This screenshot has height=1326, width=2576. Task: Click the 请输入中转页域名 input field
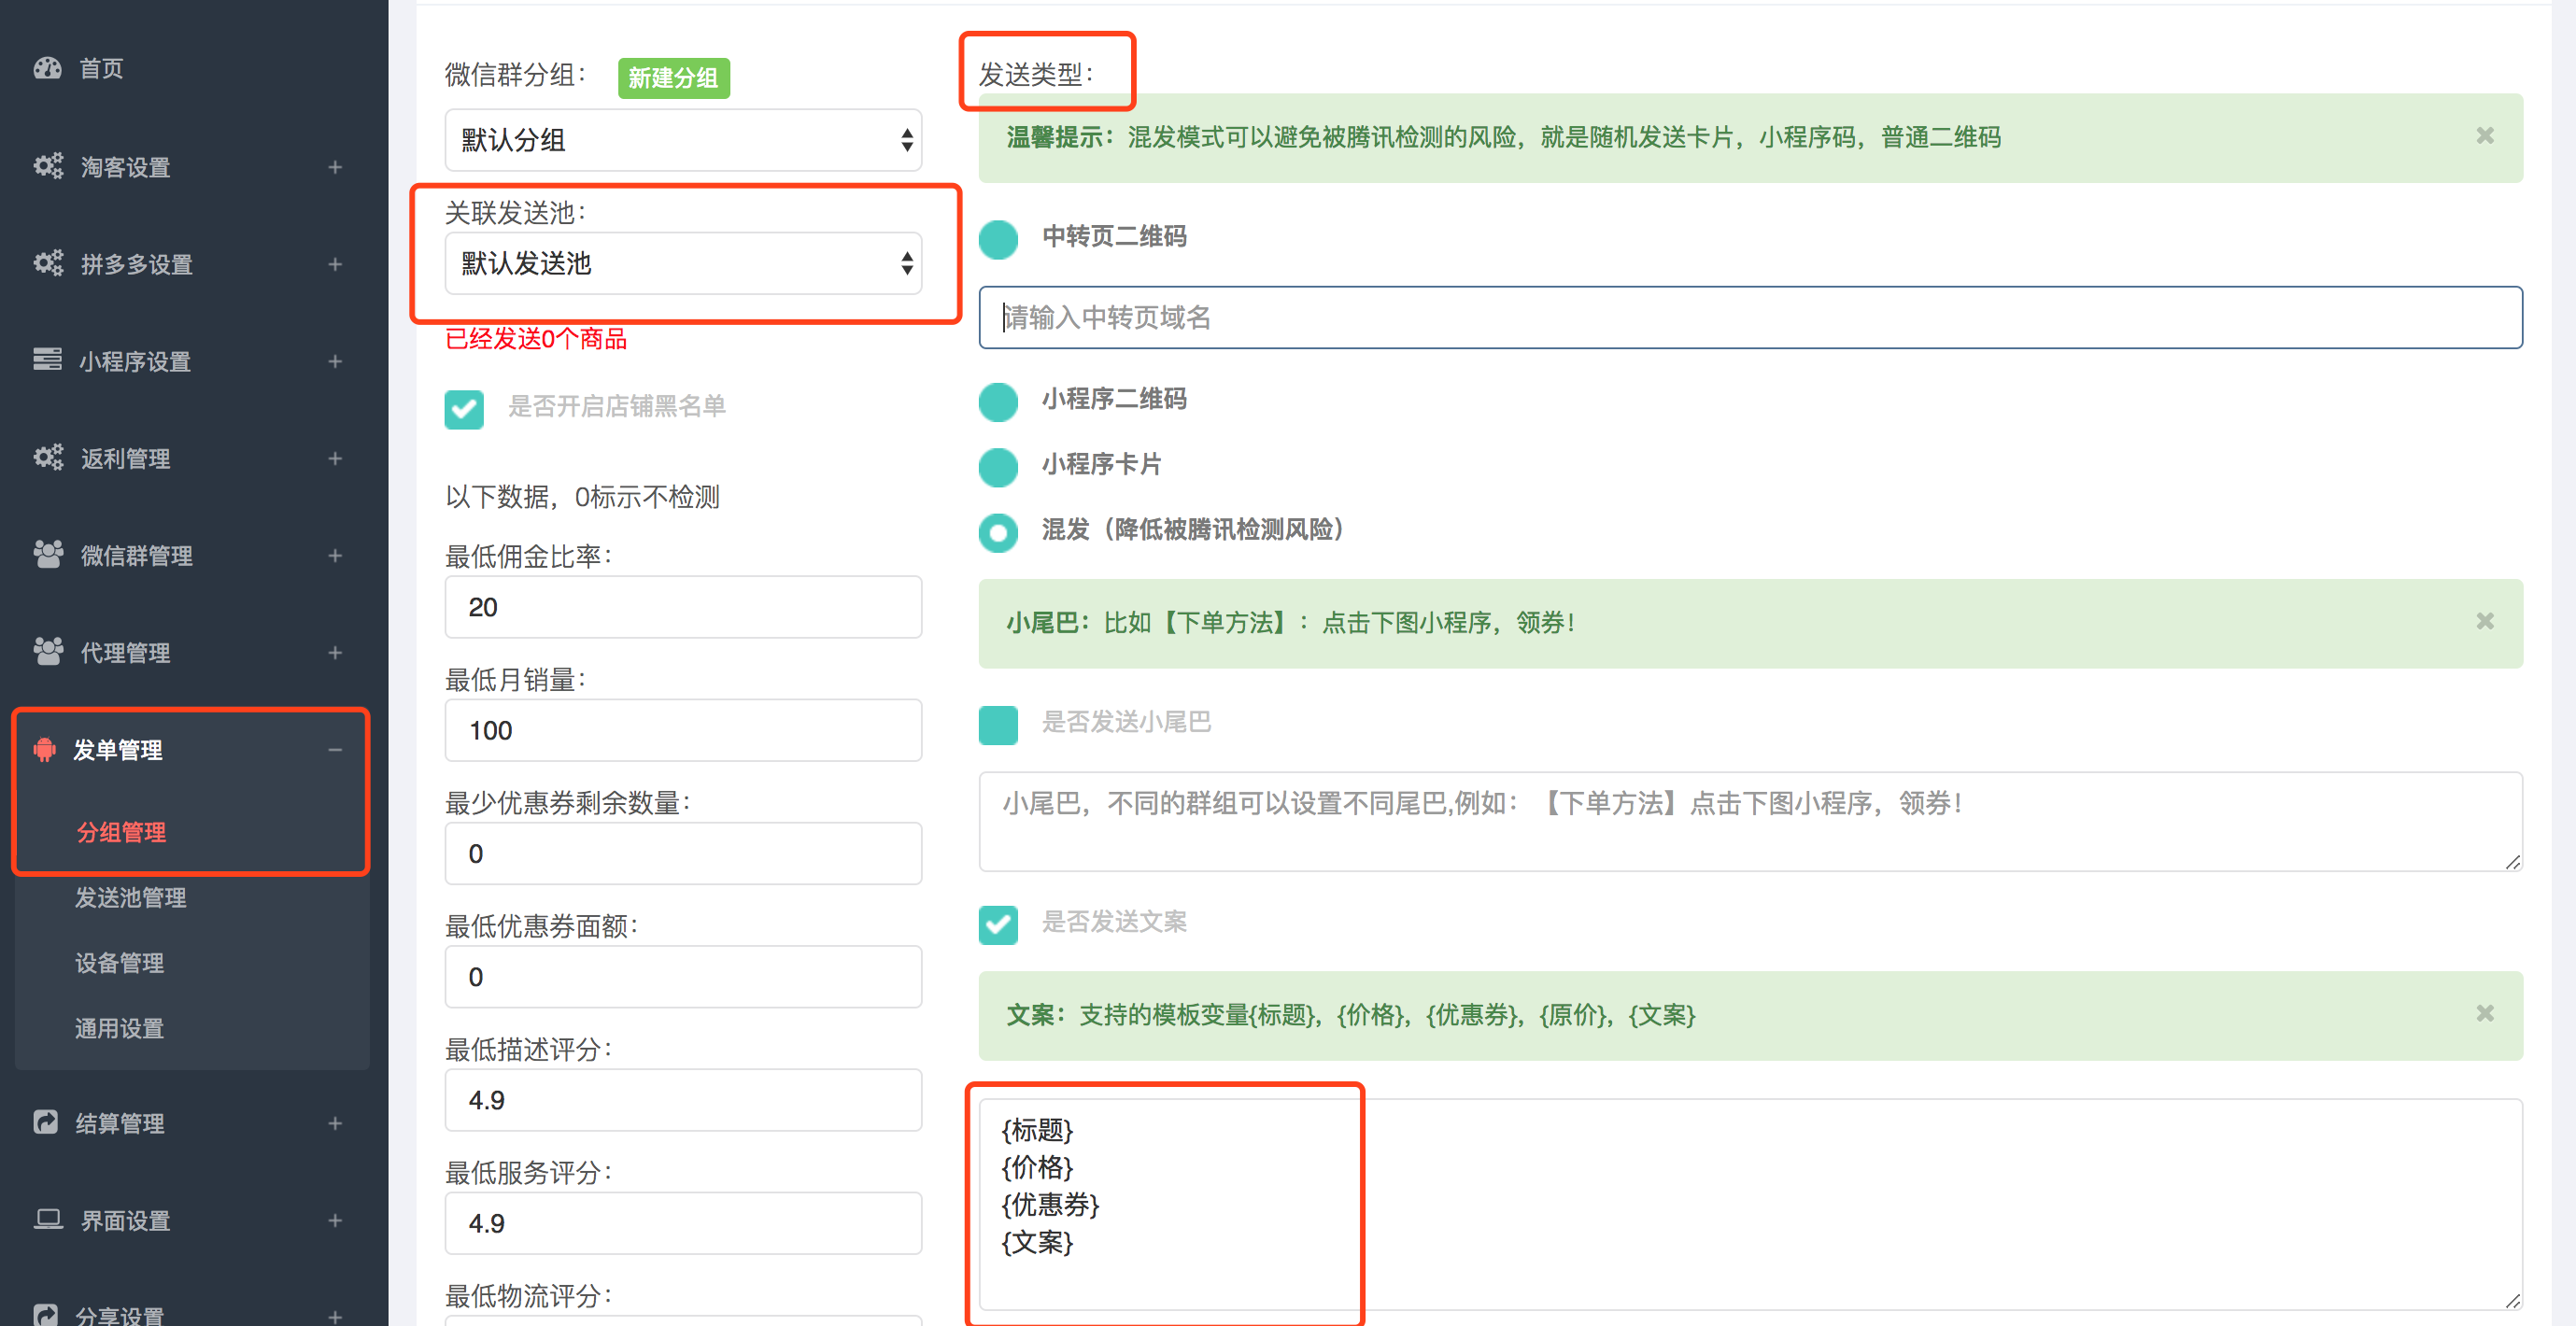click(1749, 318)
